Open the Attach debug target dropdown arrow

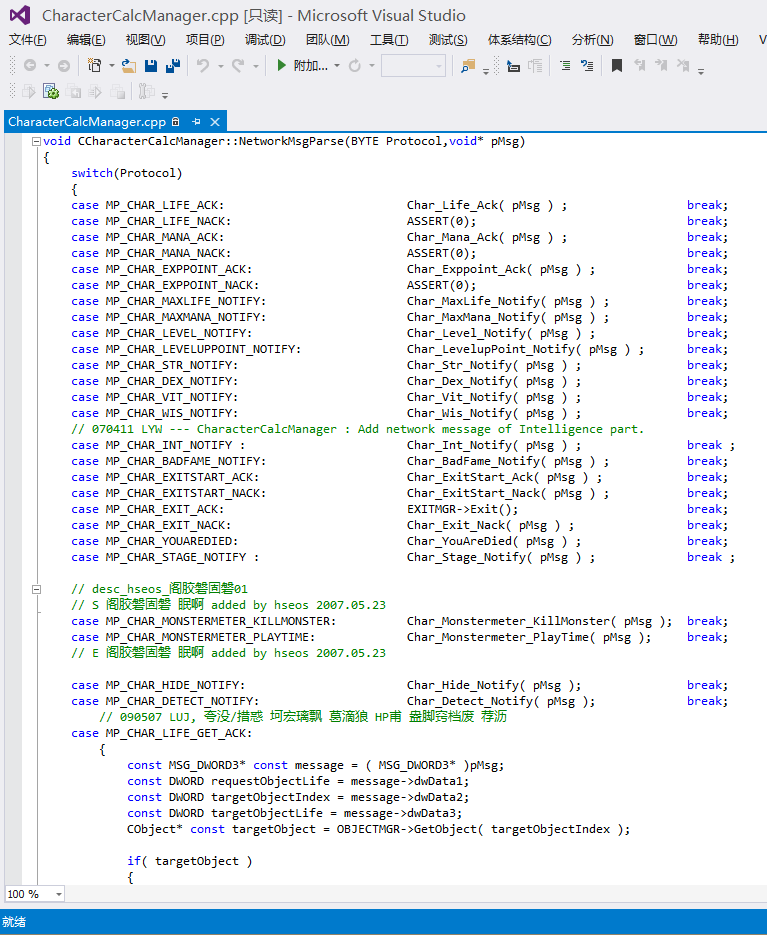(337, 66)
